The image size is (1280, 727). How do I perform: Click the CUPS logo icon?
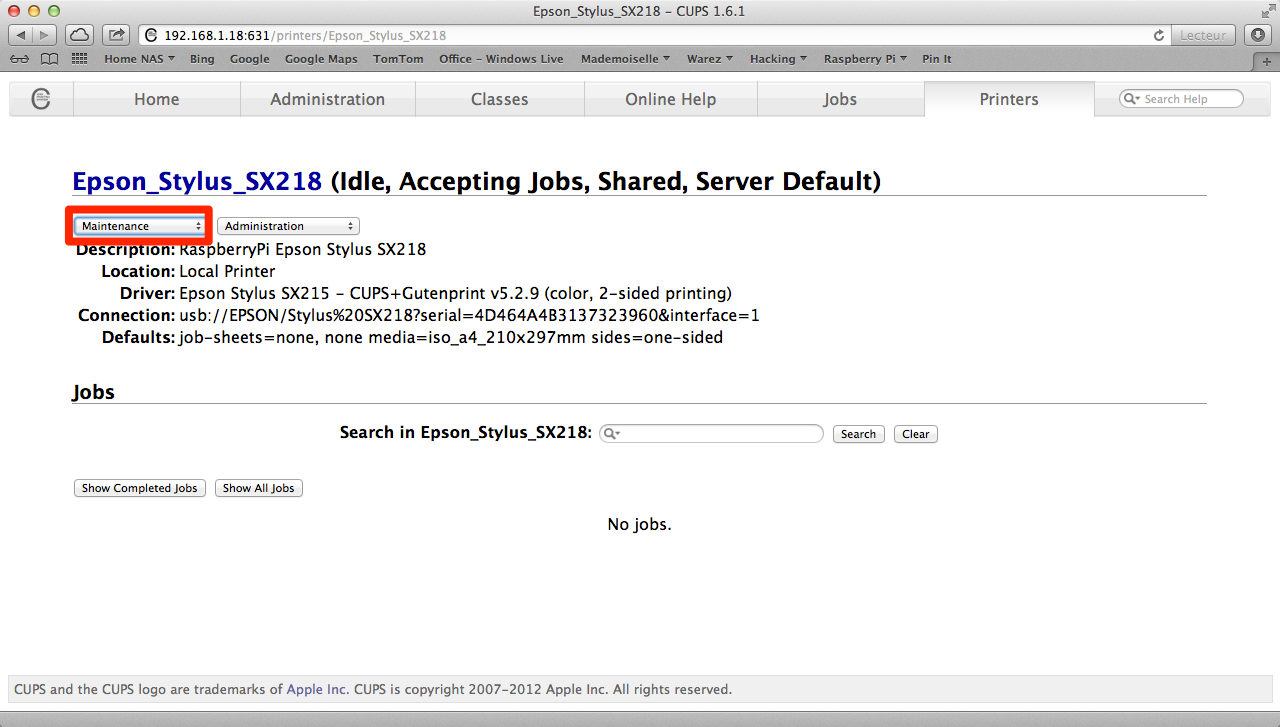[41, 99]
